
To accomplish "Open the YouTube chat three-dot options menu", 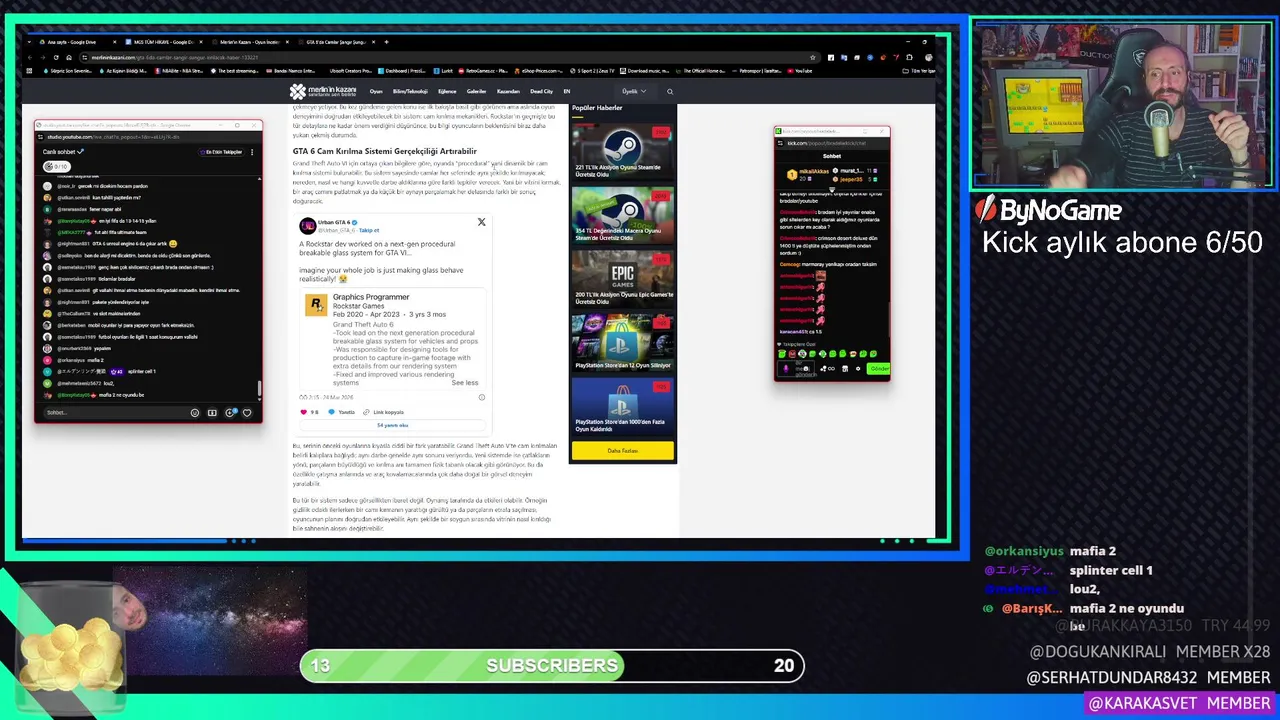I will click(x=252, y=152).
